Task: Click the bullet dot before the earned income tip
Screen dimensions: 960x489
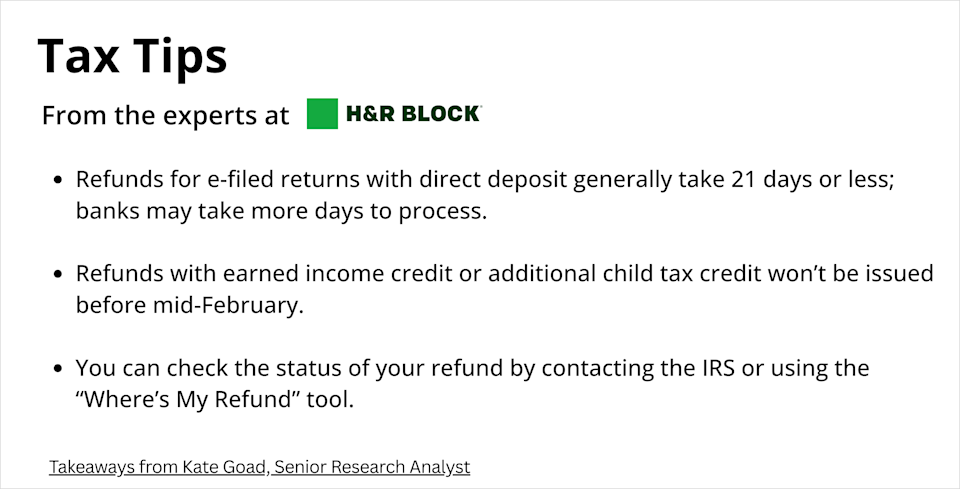Action: [x=58, y=275]
